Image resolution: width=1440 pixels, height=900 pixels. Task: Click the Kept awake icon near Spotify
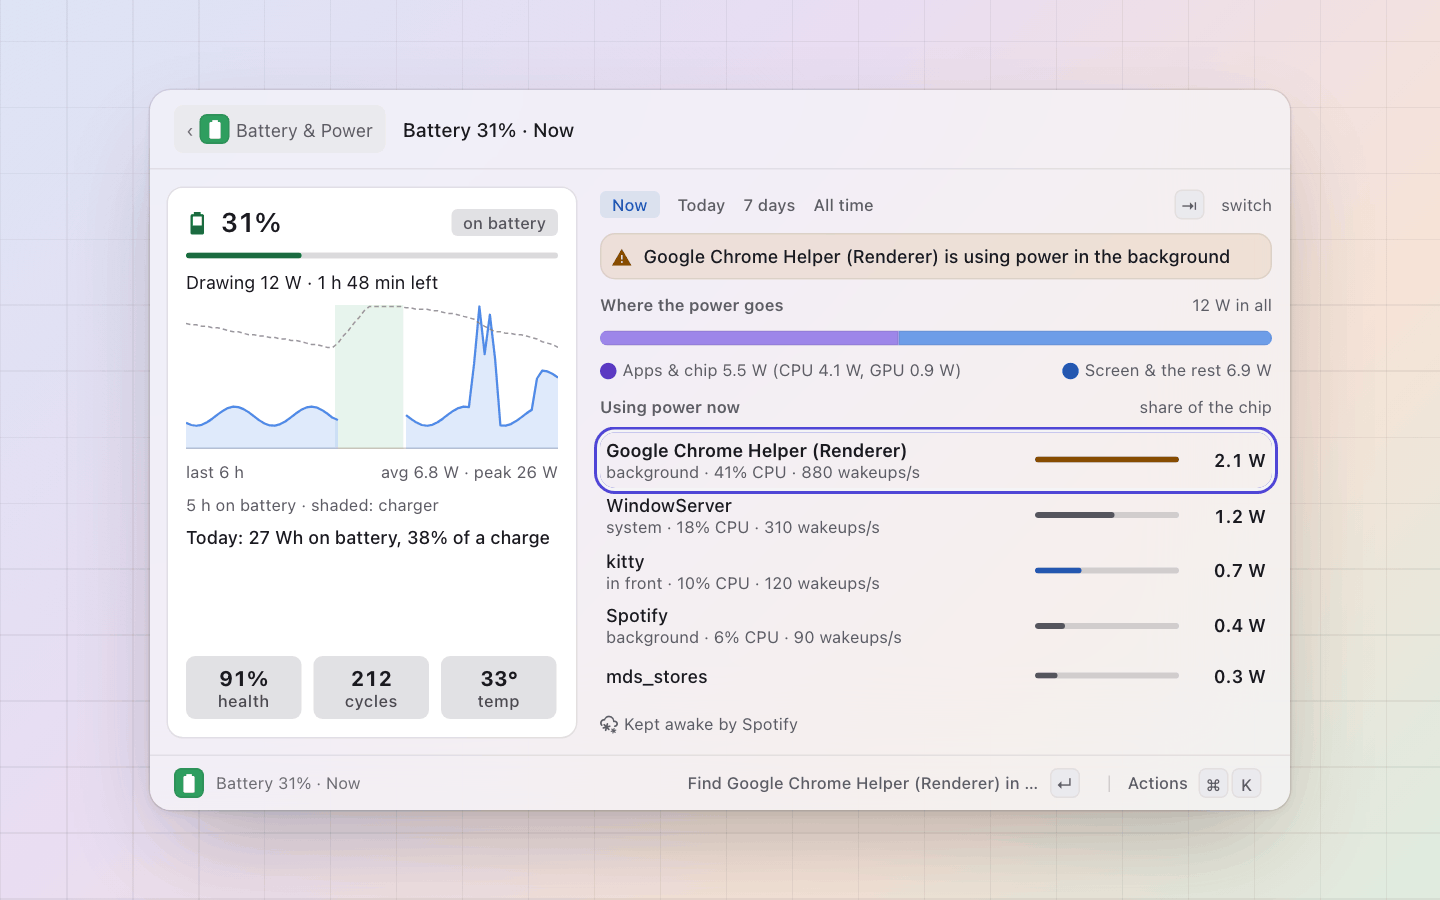pos(609,724)
